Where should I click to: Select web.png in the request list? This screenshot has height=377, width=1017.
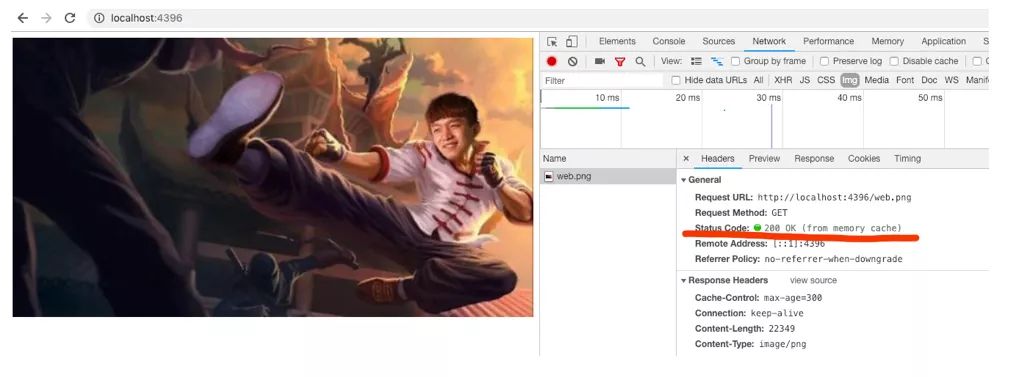coord(608,176)
